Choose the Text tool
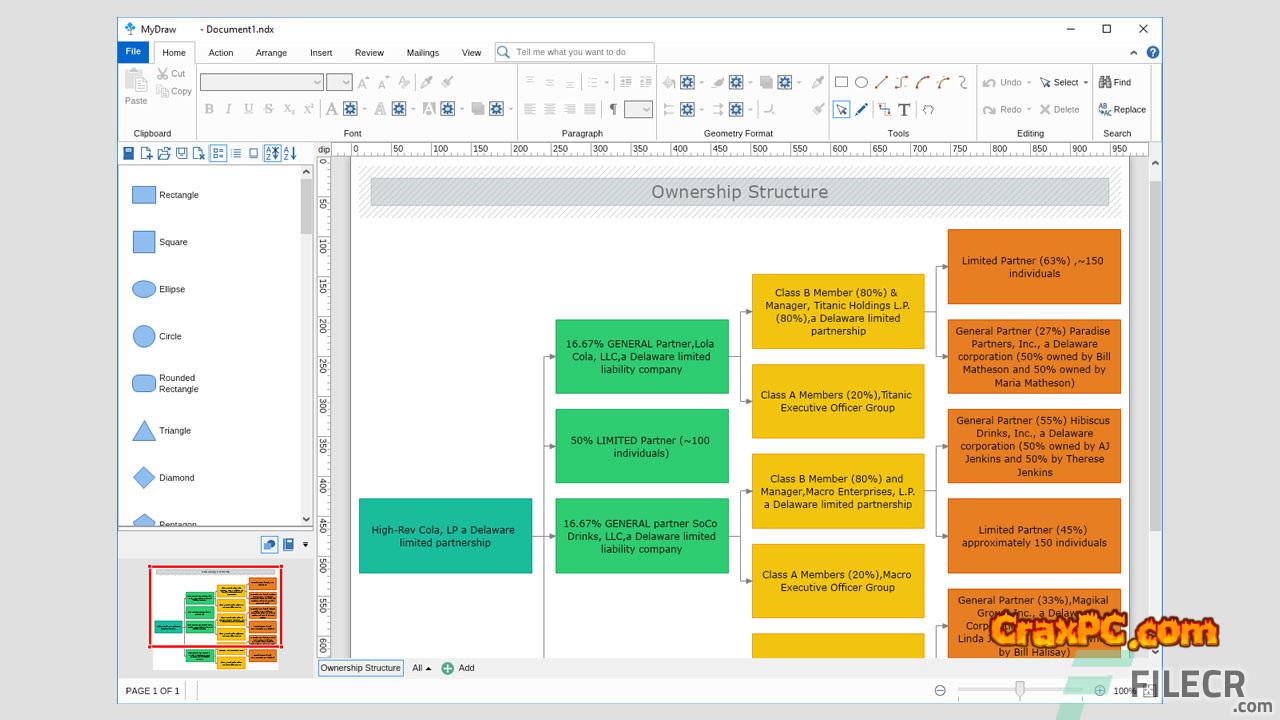 pos(904,109)
